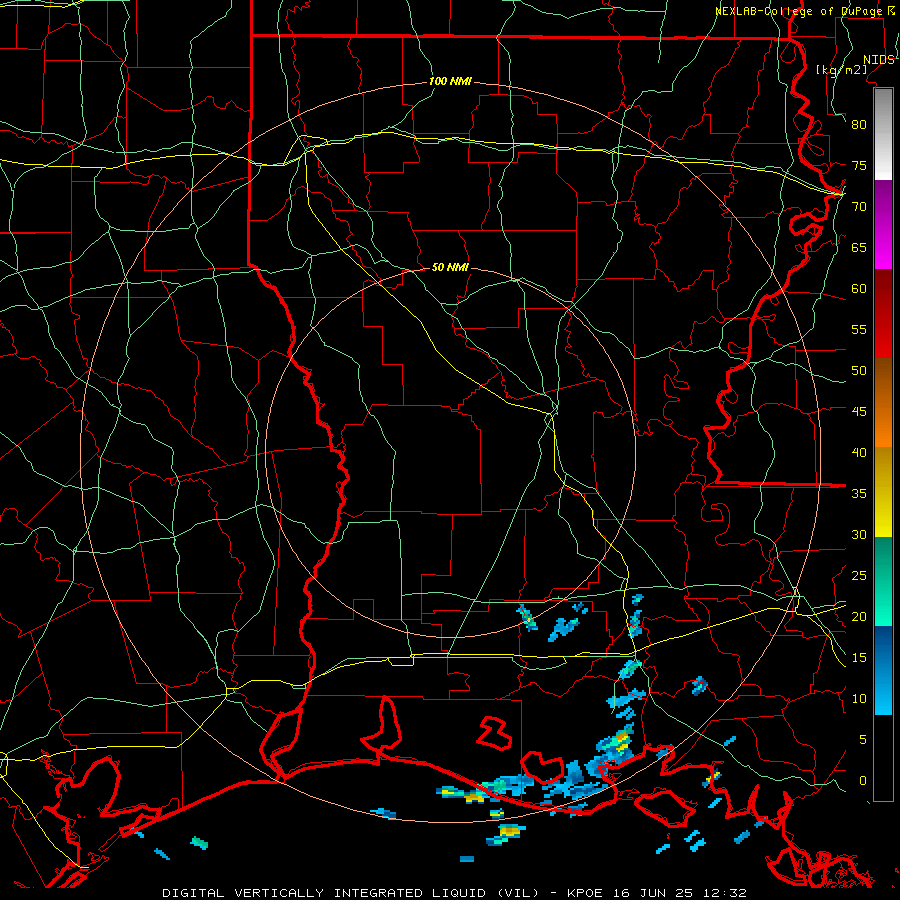Screen dimensions: 900x900
Task: Click the 0 value on VIL scale
Action: [863, 781]
